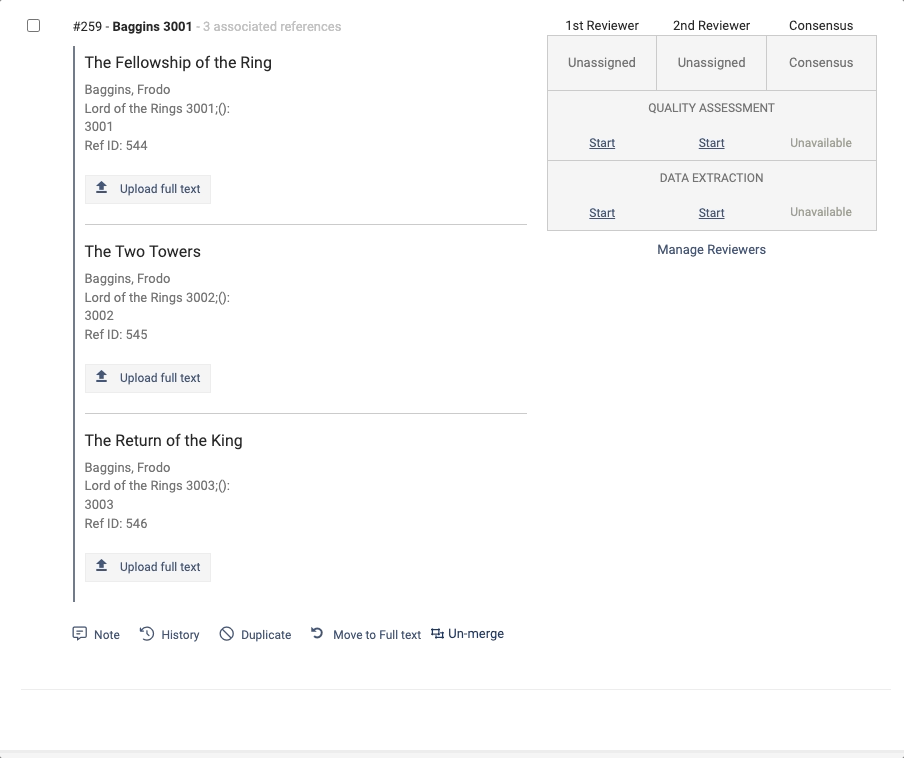Click Unavailable in Data Extraction row
904x758 pixels.
coord(821,212)
